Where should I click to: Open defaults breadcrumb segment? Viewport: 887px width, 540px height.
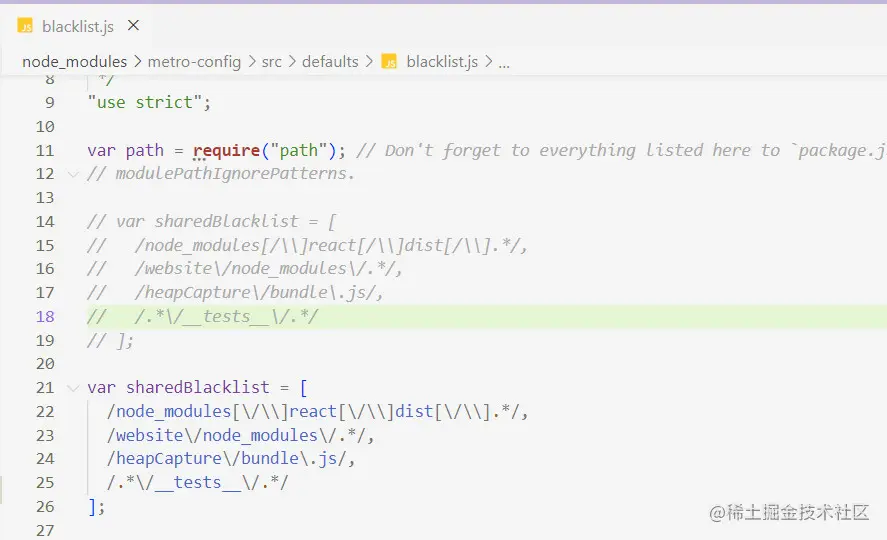pyautogui.click(x=330, y=62)
